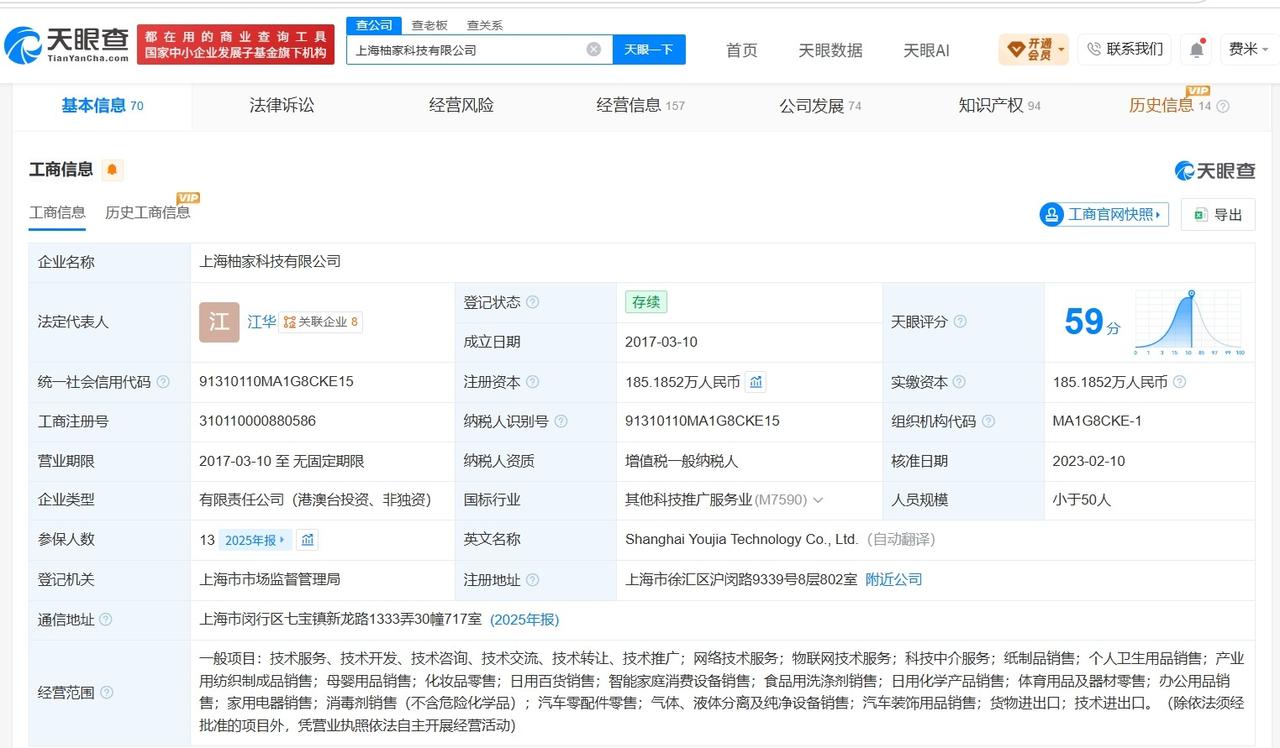Click the orange bell icon beside 工商信息
The height and width of the screenshot is (748, 1280).
coord(112,170)
